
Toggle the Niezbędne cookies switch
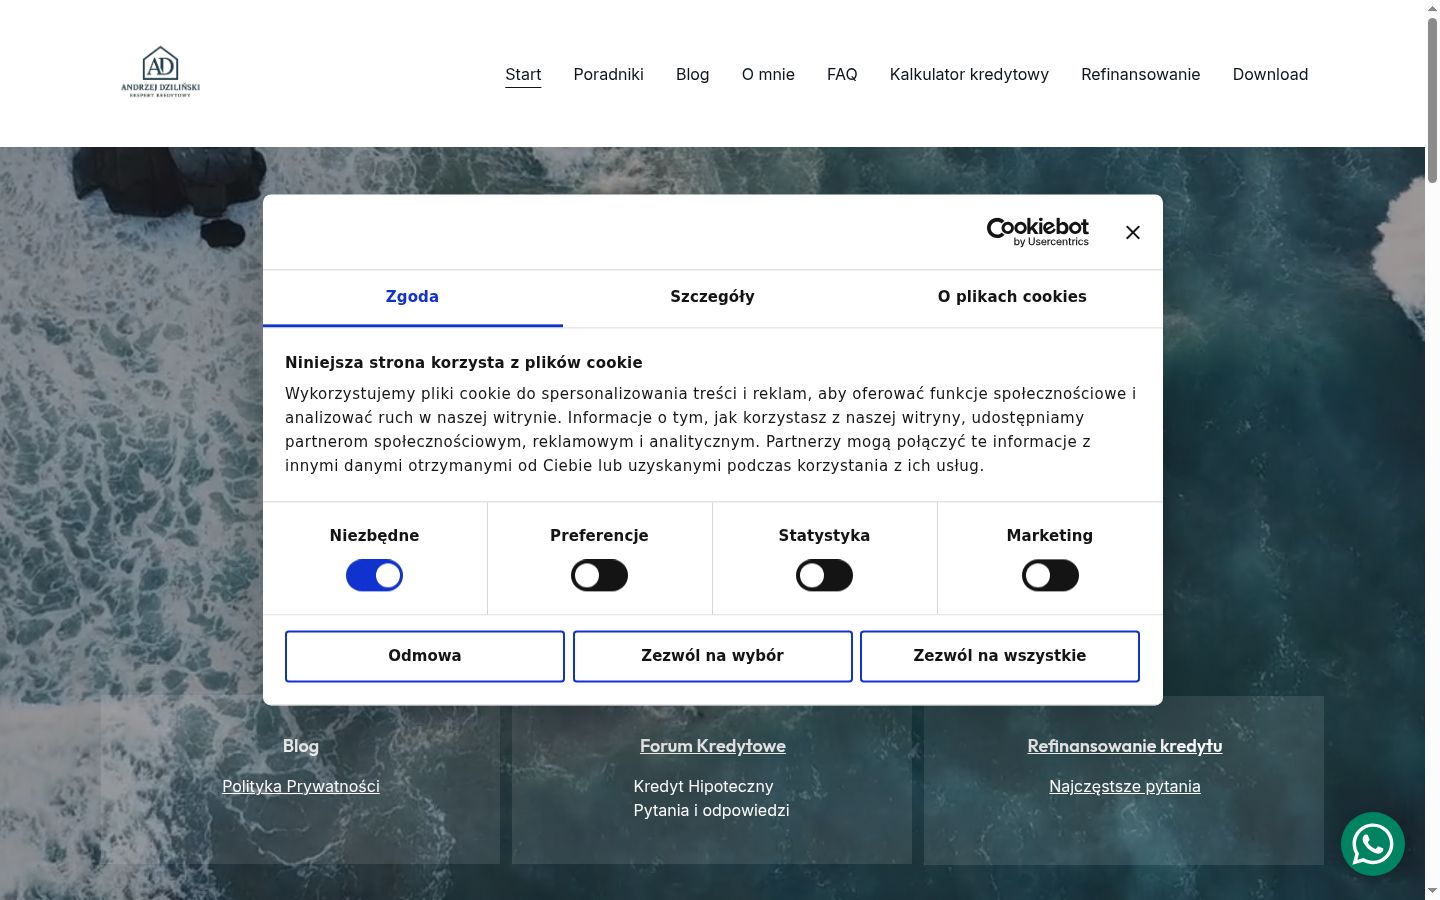374,576
